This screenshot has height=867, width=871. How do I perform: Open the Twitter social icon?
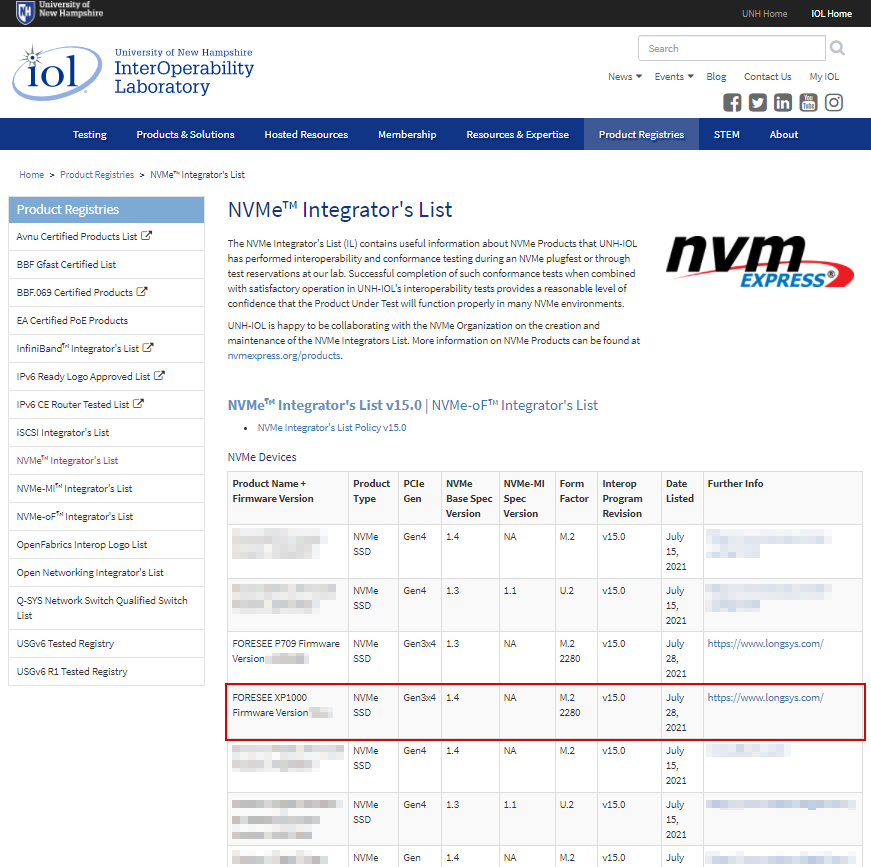pyautogui.click(x=758, y=102)
